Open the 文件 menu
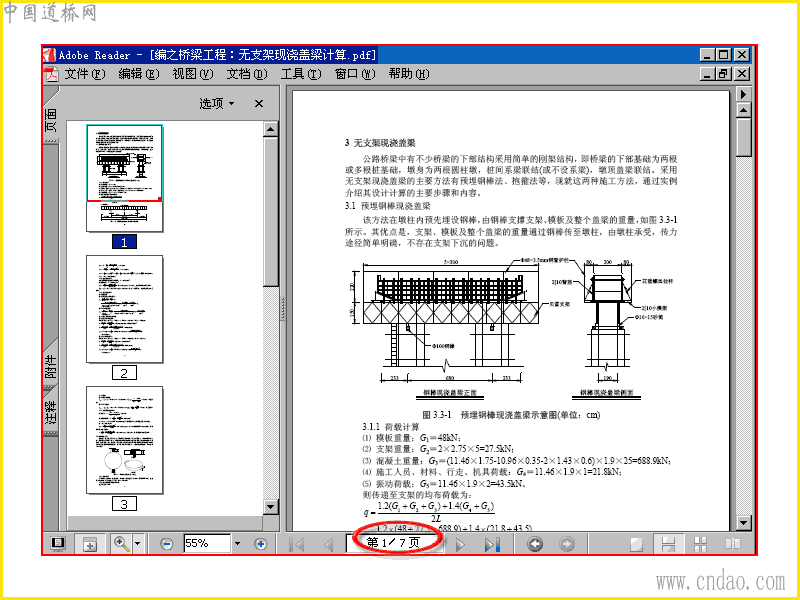 85,74
